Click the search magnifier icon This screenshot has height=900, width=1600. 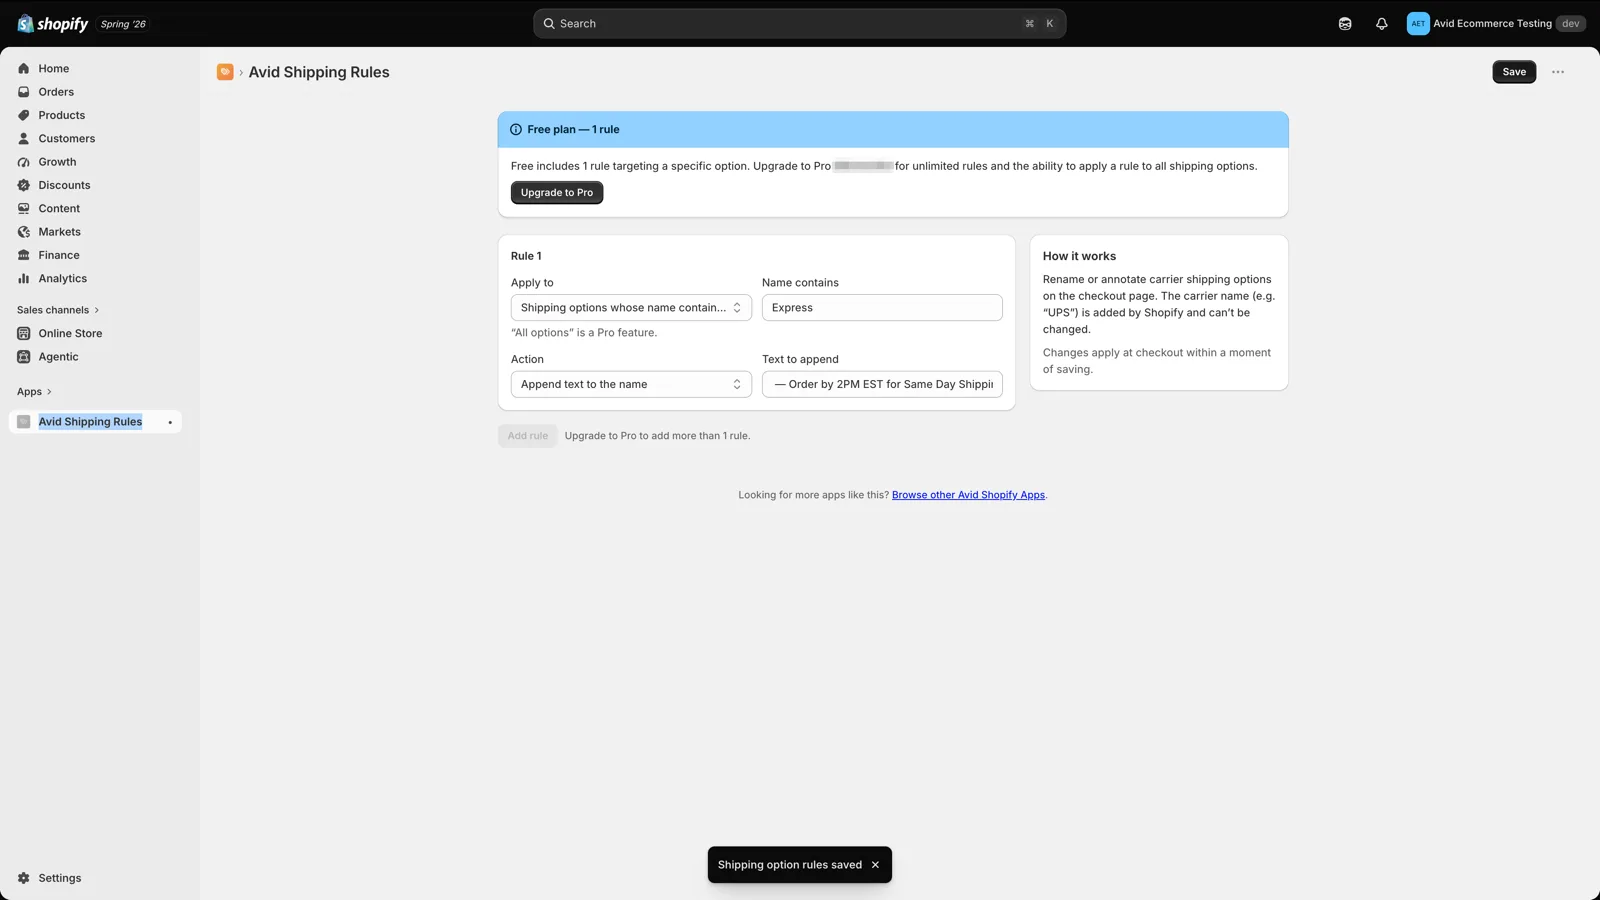point(549,24)
